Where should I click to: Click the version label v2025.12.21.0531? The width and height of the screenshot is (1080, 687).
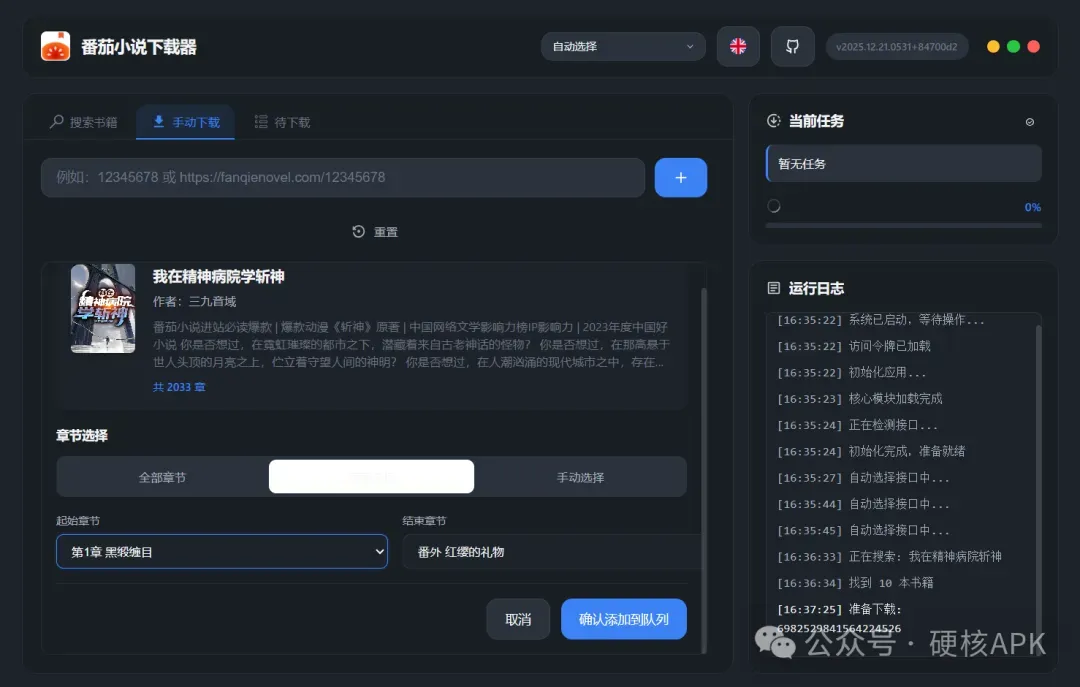point(896,46)
